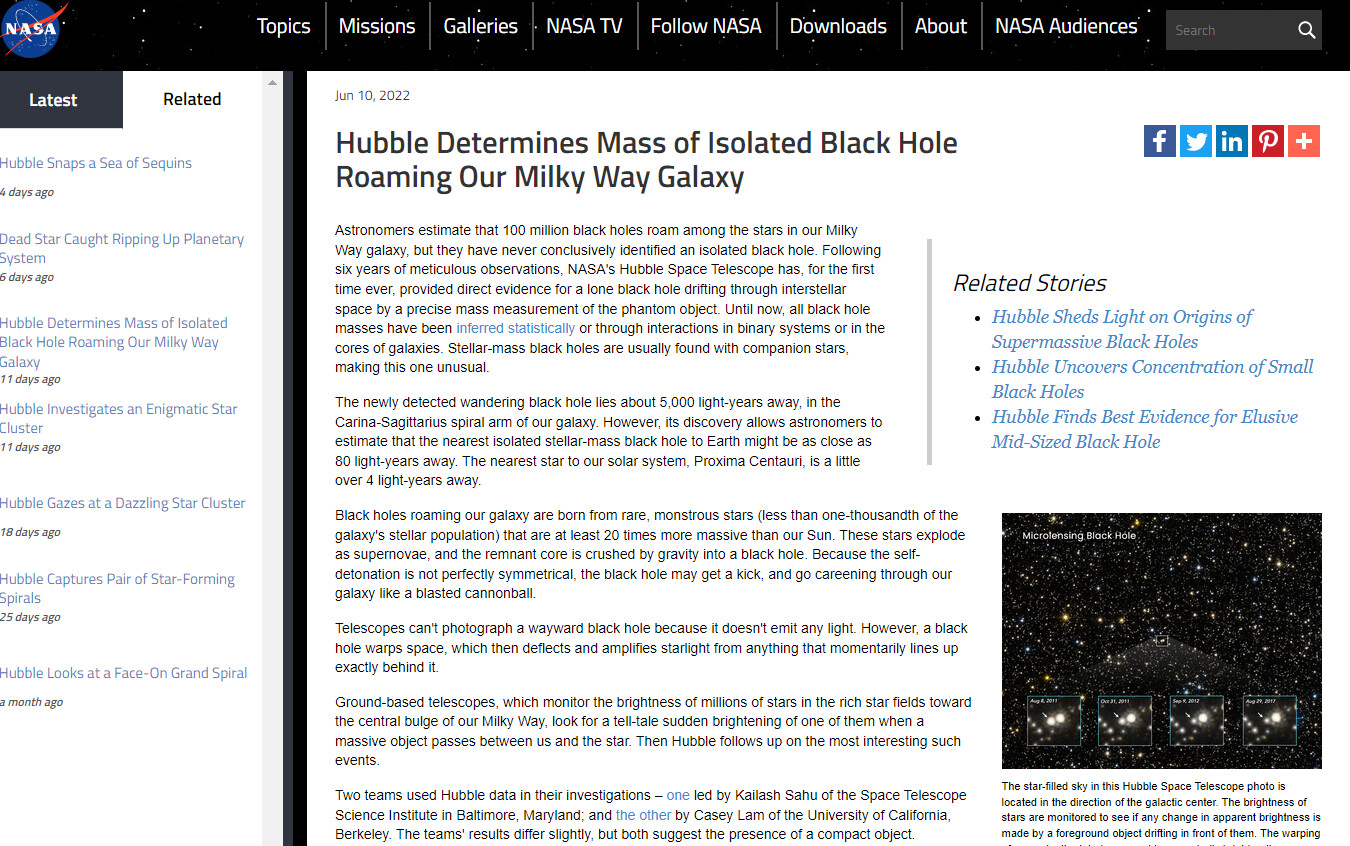Share article on Facebook
Screen dimensions: 1350x846
pos(1160,141)
